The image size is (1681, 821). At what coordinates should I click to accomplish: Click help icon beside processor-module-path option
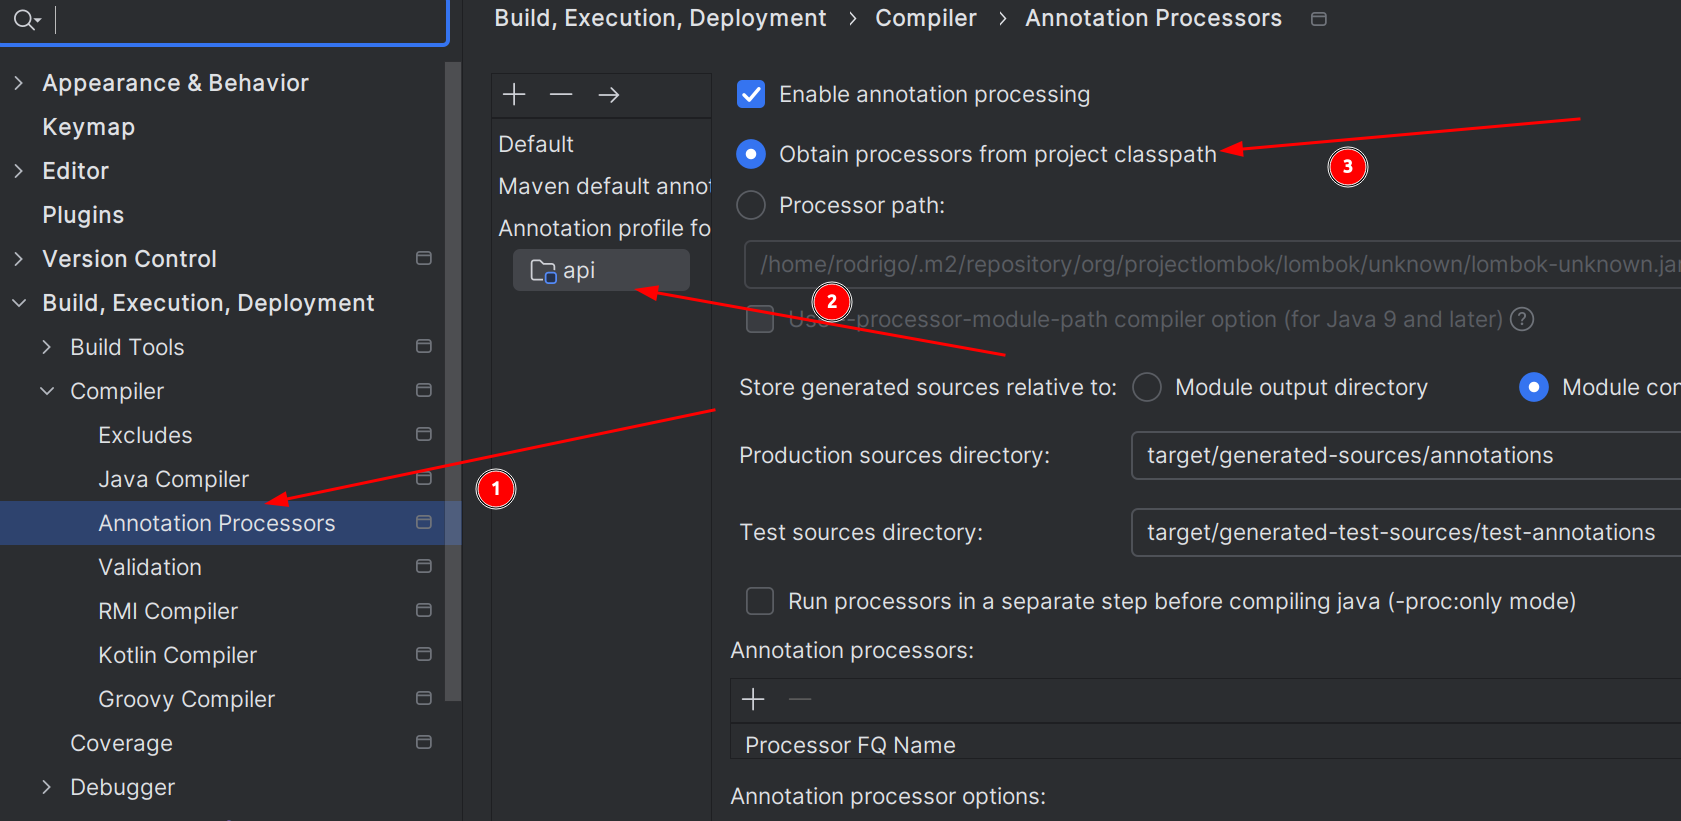(1522, 319)
